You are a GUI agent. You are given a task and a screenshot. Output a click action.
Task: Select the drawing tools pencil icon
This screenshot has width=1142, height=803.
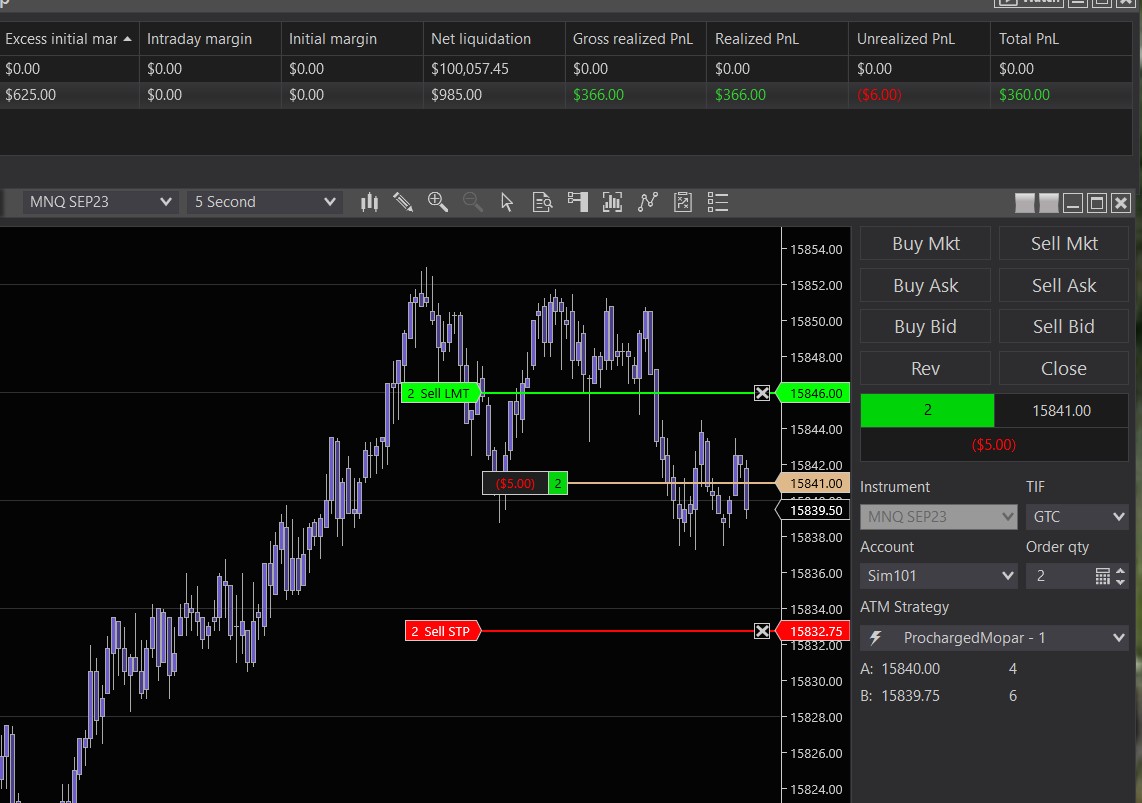403,202
